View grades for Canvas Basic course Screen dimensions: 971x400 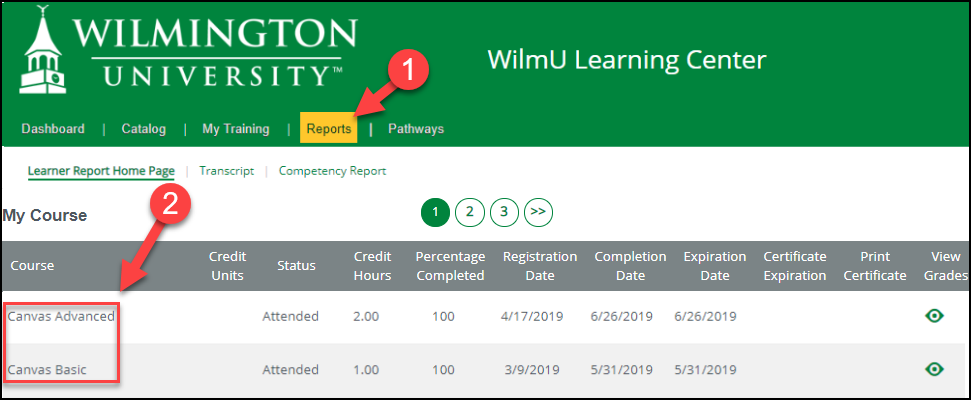[x=934, y=370]
